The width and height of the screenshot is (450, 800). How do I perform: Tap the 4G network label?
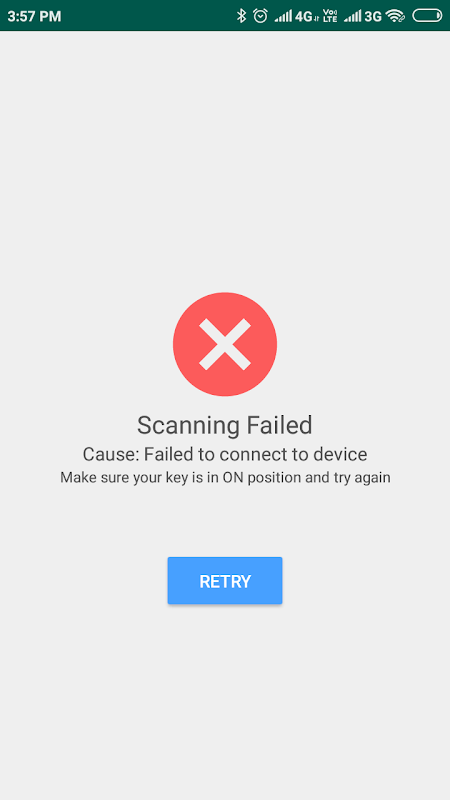[304, 17]
